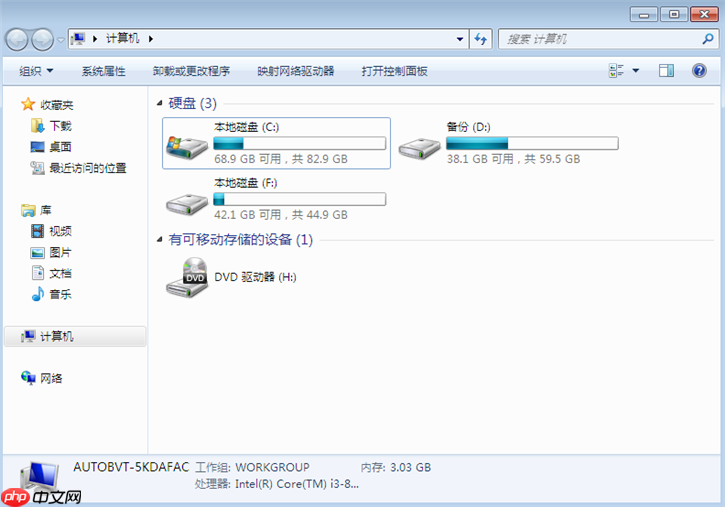The image size is (725, 507).
Task: Click the DVD 驱动器 (H:) label
Action: 255,277
